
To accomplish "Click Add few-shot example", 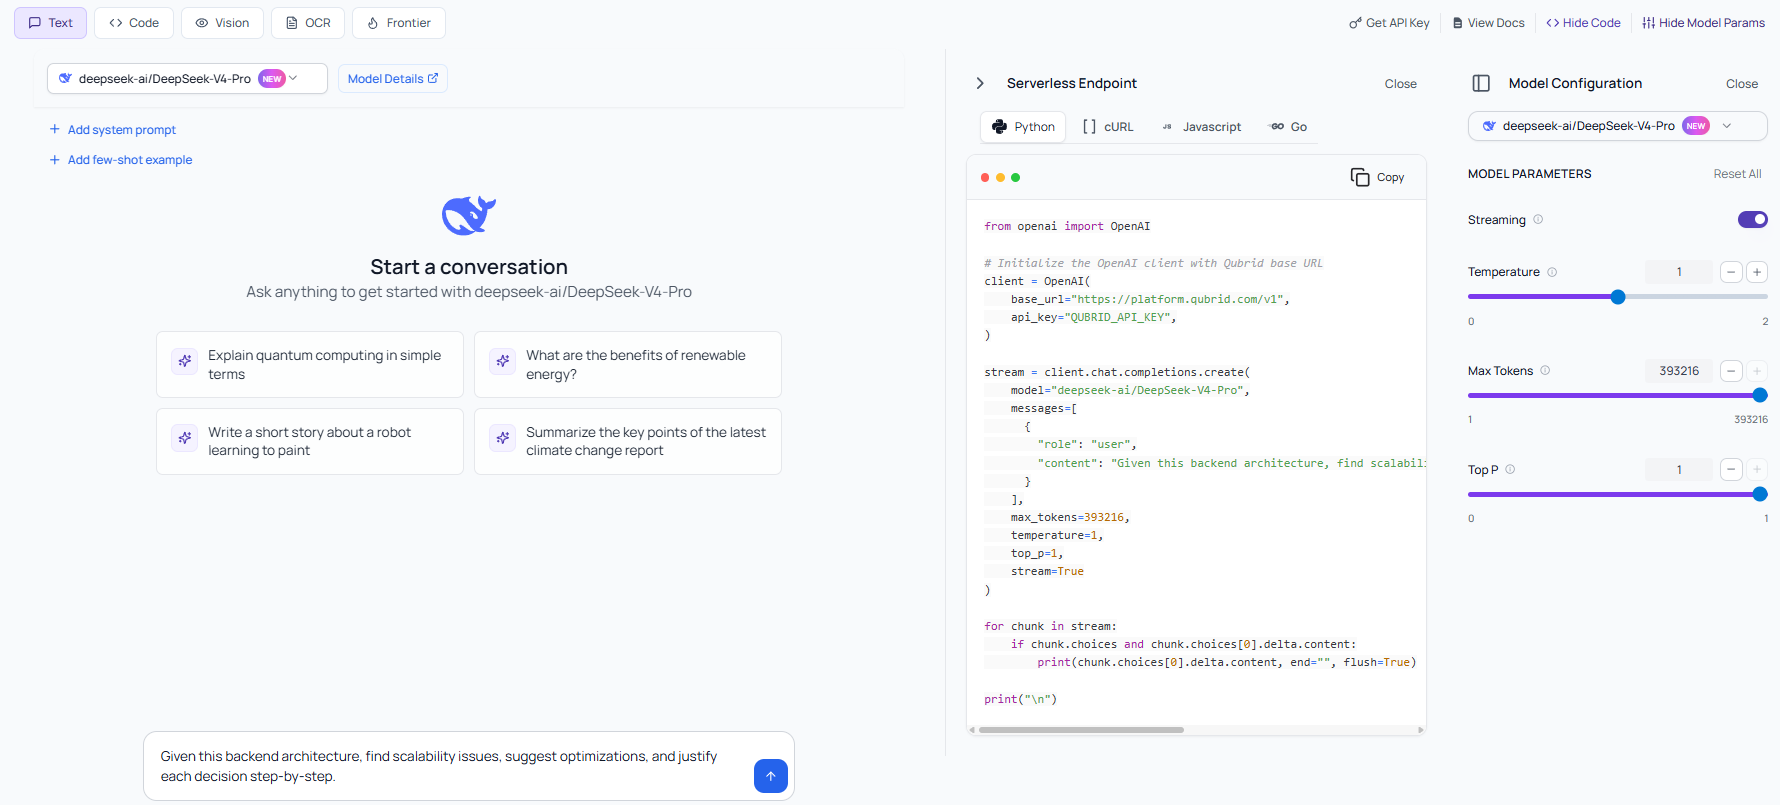I will pyautogui.click(x=121, y=160).
